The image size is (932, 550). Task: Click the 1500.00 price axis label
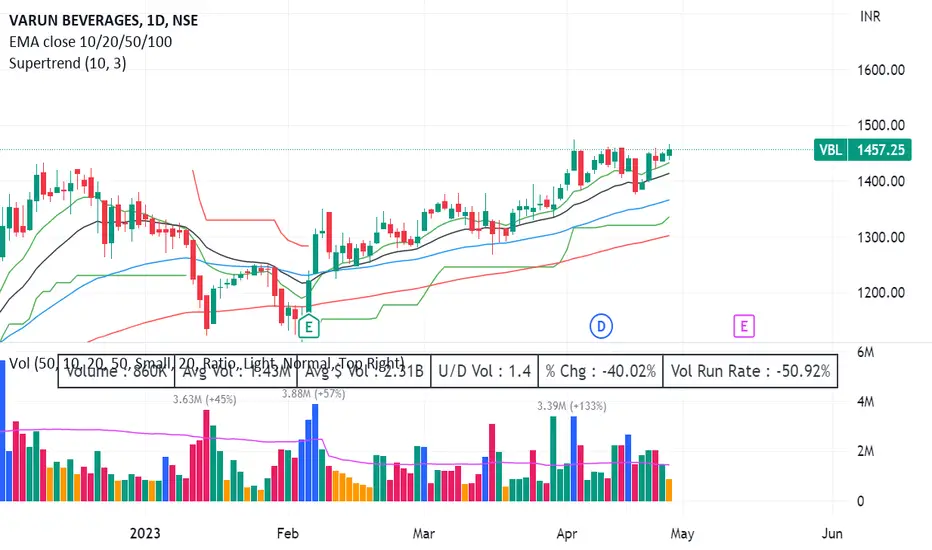[881, 125]
